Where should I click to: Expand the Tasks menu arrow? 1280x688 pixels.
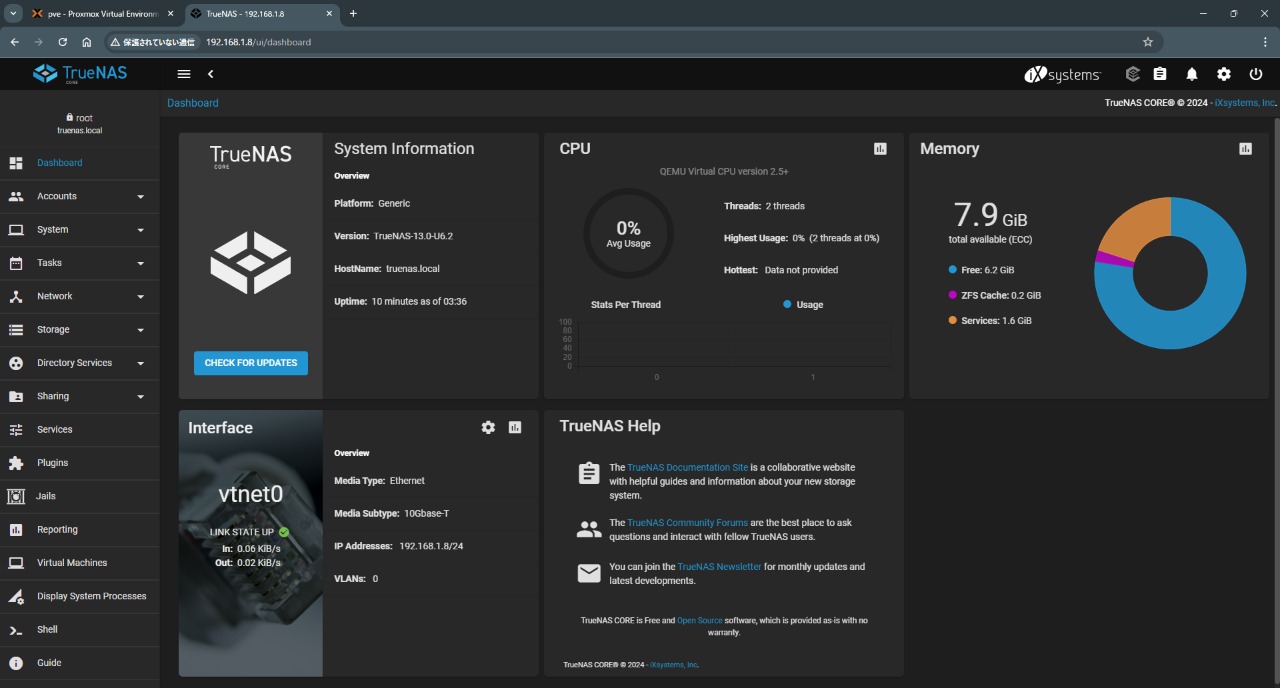point(141,263)
